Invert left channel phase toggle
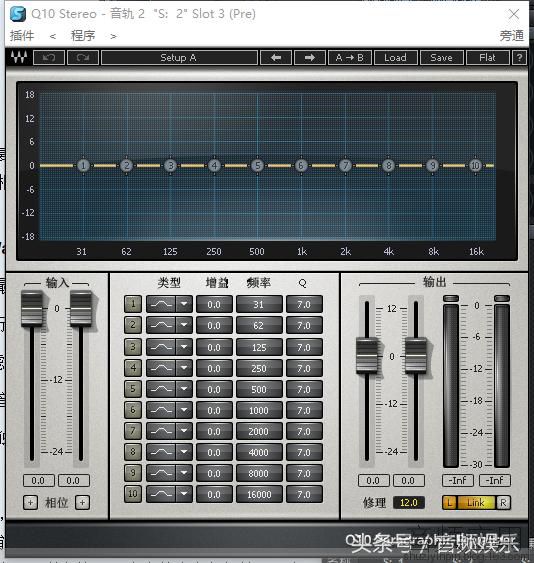This screenshot has height=563, width=534. pos(30,503)
